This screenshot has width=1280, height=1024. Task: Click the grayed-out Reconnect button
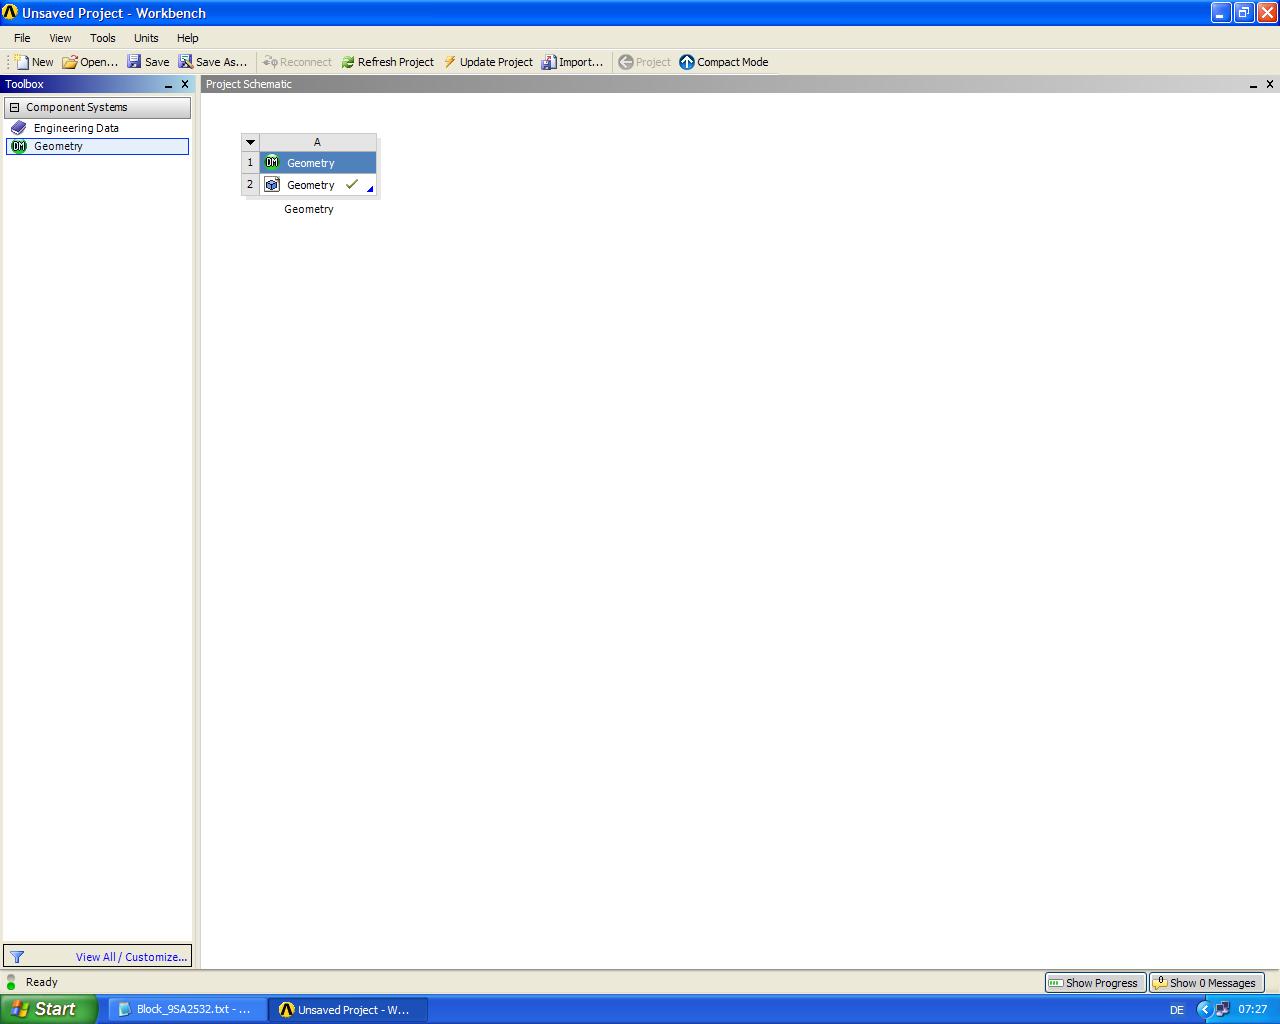click(297, 62)
